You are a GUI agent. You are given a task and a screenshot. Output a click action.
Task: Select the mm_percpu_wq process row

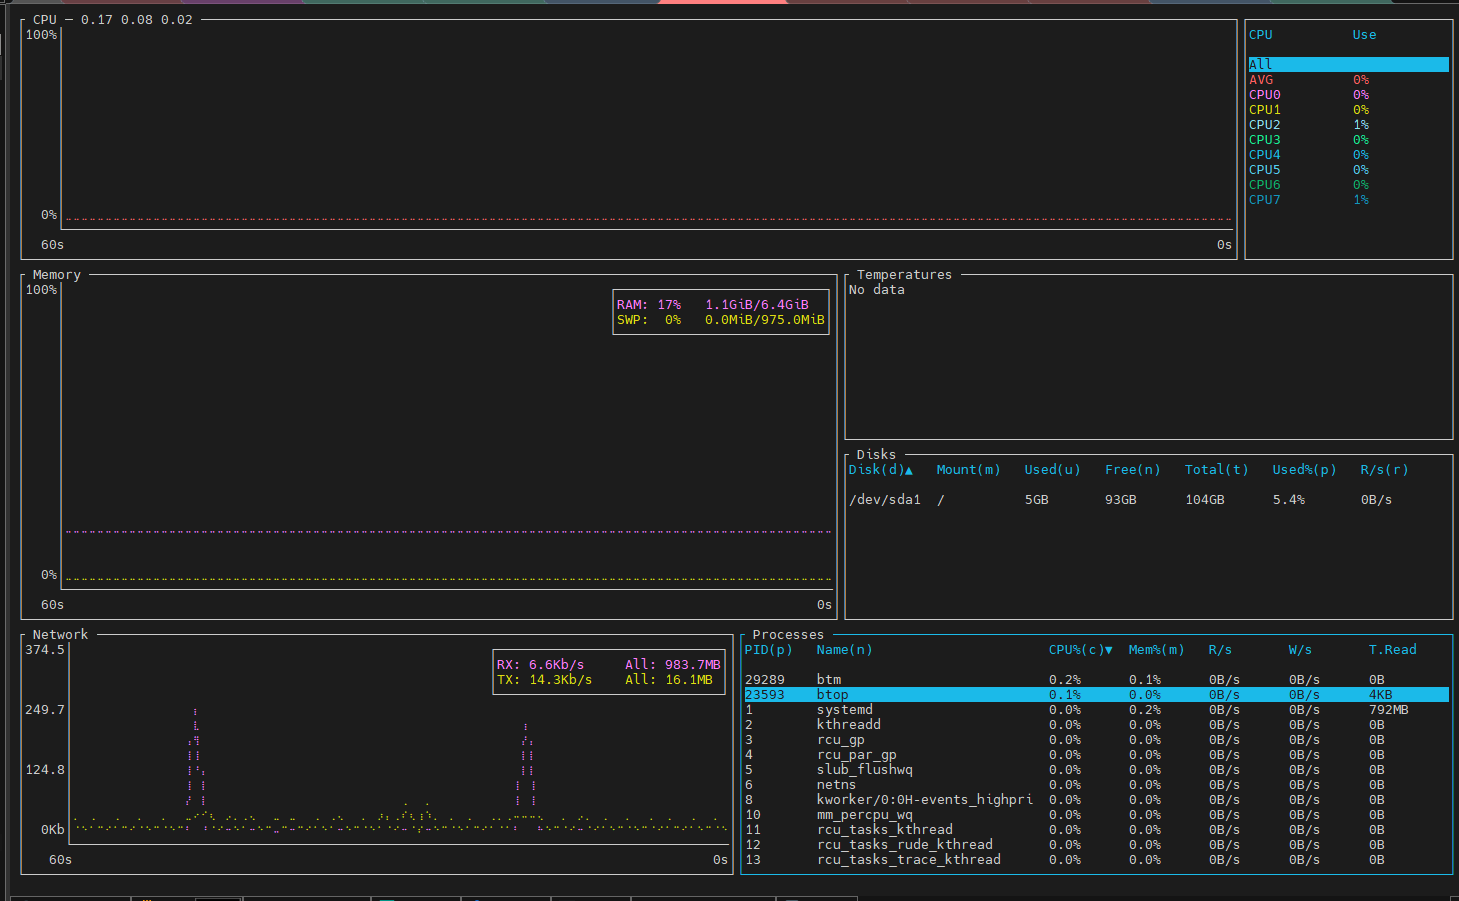pyautogui.click(x=1096, y=814)
